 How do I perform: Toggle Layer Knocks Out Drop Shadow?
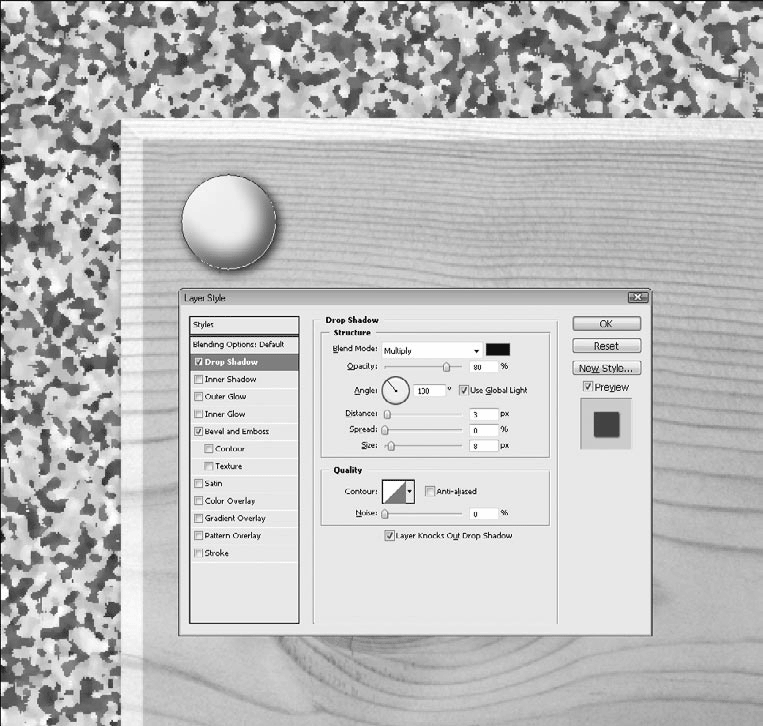click(389, 535)
